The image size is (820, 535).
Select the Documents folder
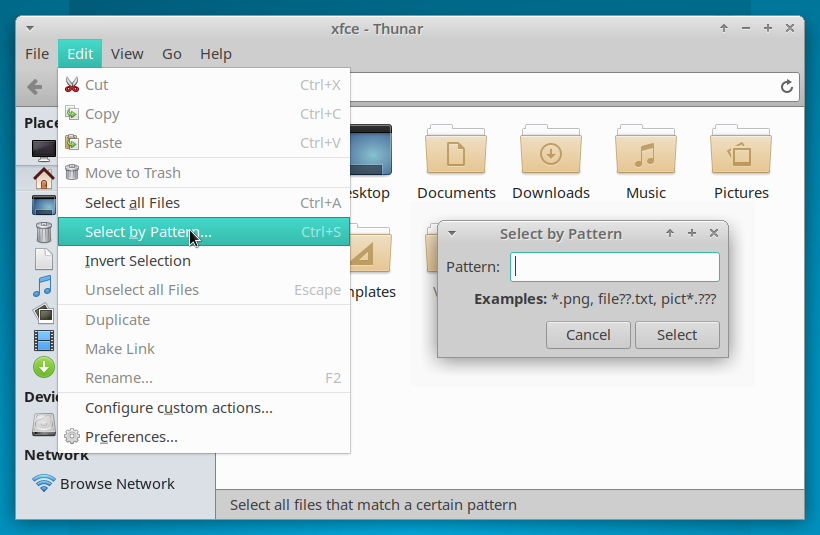tap(456, 163)
